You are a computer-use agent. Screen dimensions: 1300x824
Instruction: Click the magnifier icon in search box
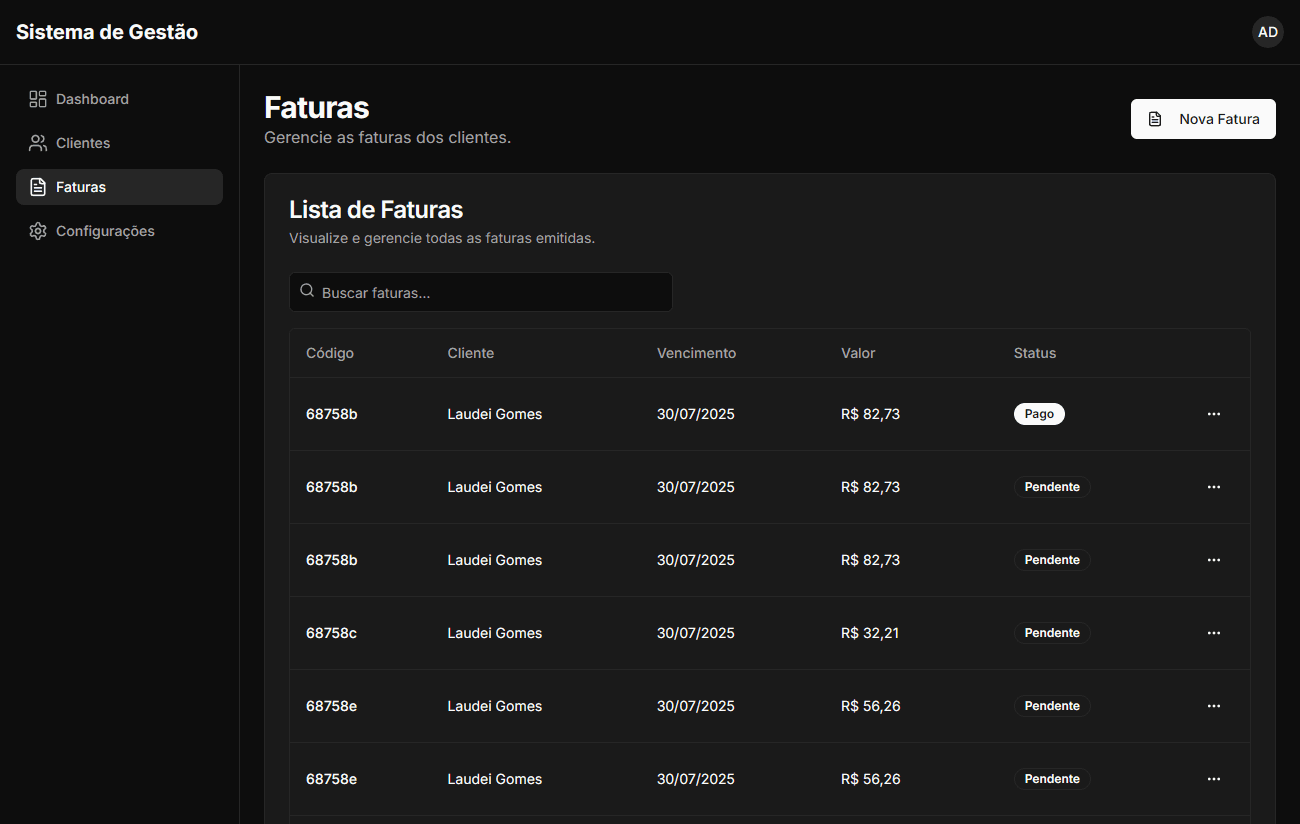coord(307,291)
